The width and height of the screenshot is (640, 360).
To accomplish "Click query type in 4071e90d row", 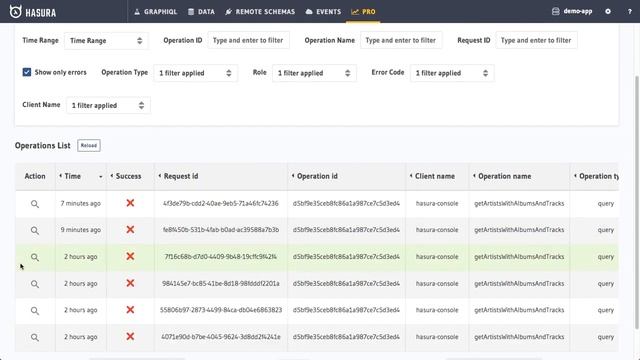I will 606,337.
